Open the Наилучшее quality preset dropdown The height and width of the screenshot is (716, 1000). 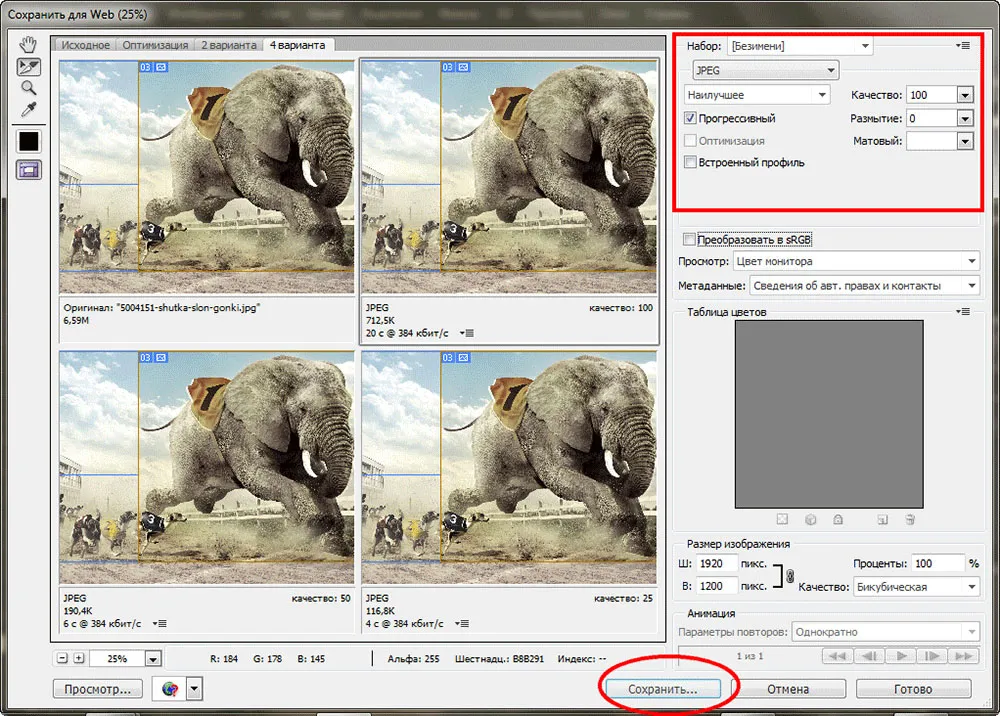coord(757,95)
